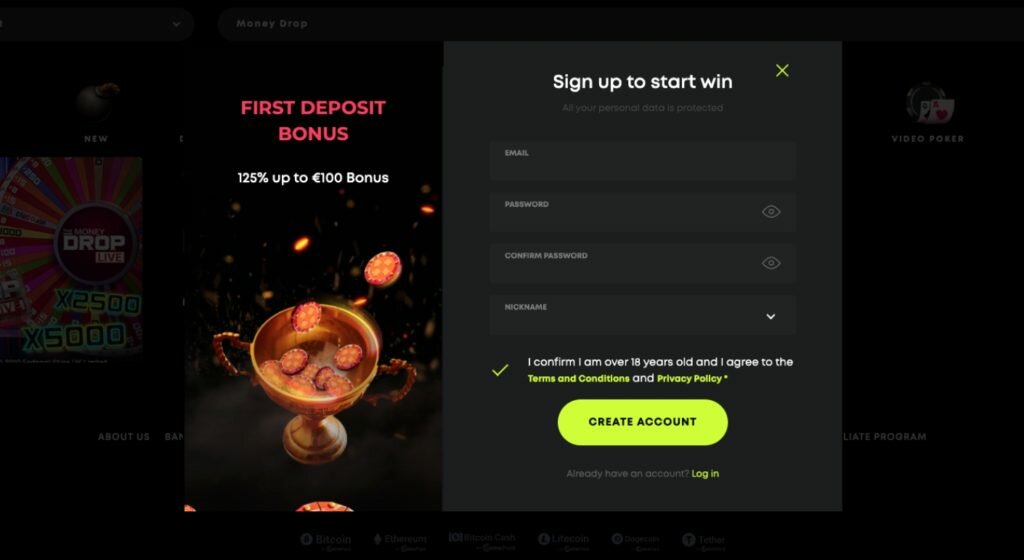
Task: Click the Ethereum payment icon
Action: coord(400,540)
